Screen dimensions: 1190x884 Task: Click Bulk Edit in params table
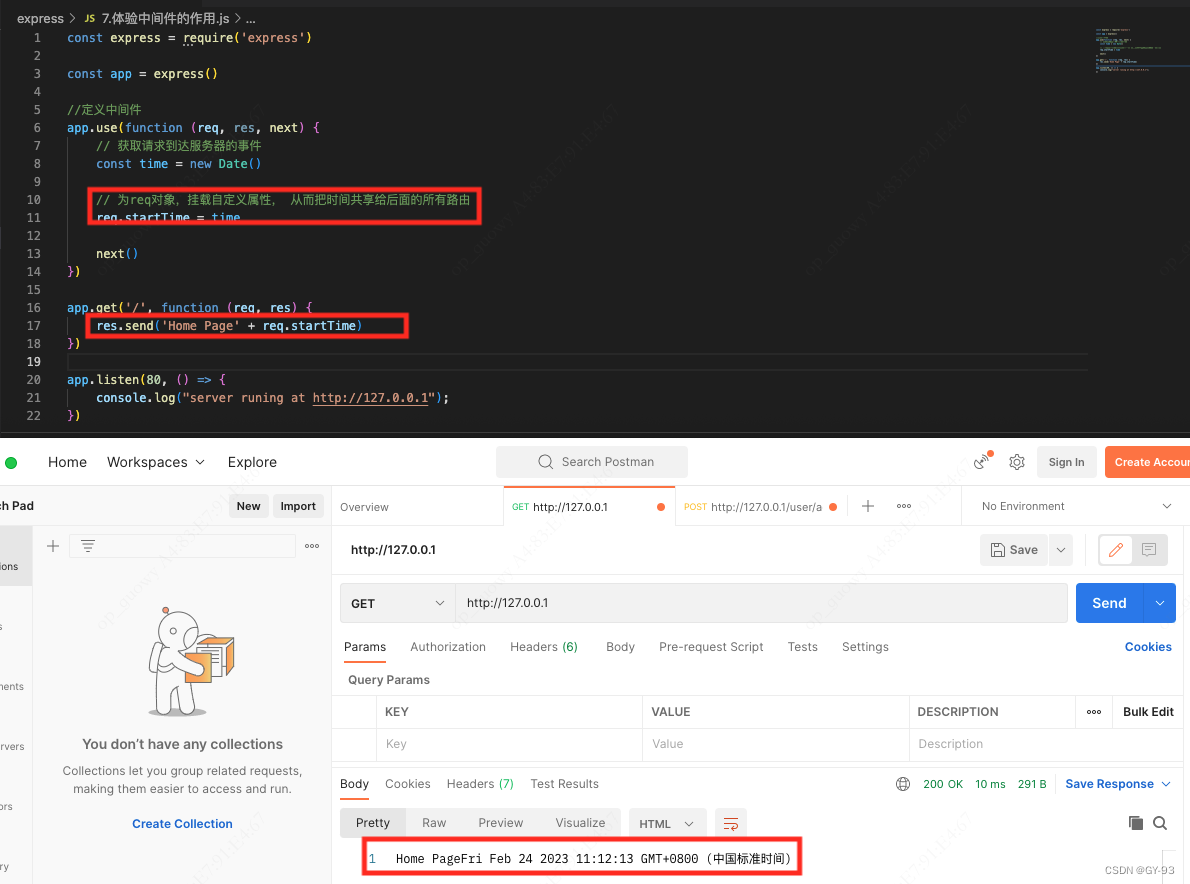(1148, 712)
